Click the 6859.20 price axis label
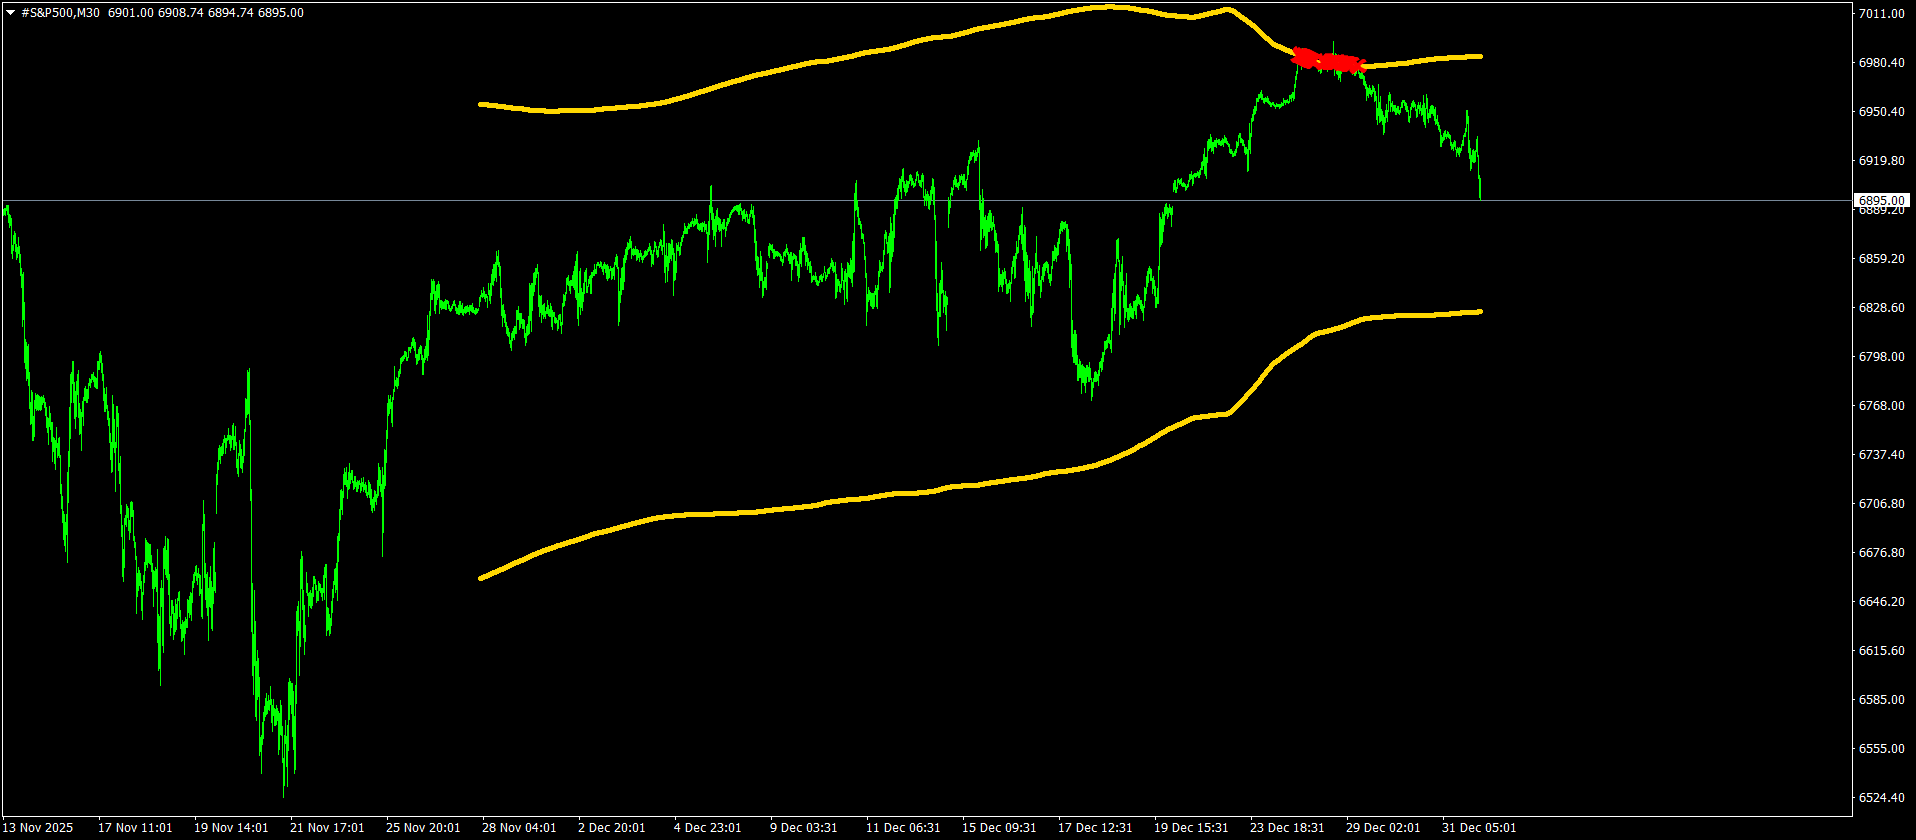Screen dimensions: 1916x840 [1881, 259]
